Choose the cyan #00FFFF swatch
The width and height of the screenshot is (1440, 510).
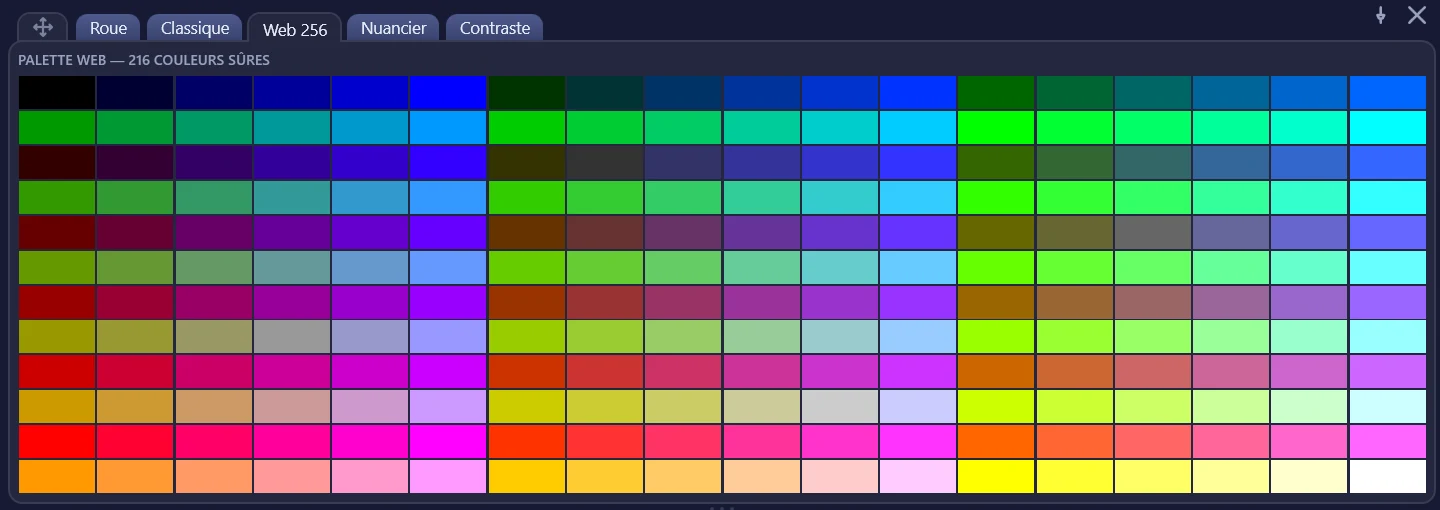click(x=1388, y=127)
